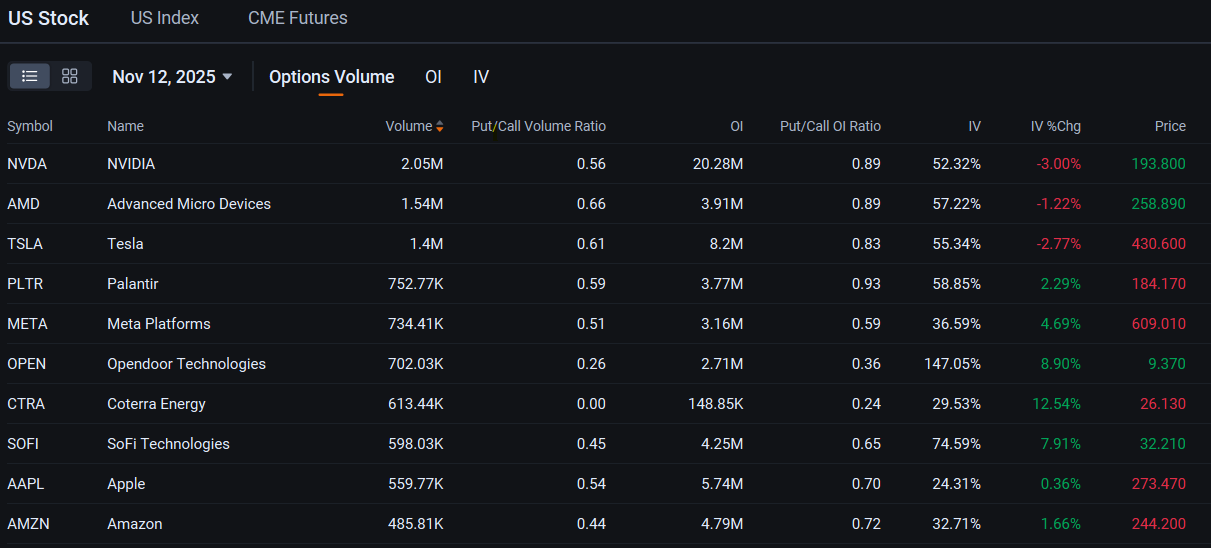Screen dimensions: 1211x548
Task: Sort by the OI column header
Action: [x=736, y=126]
